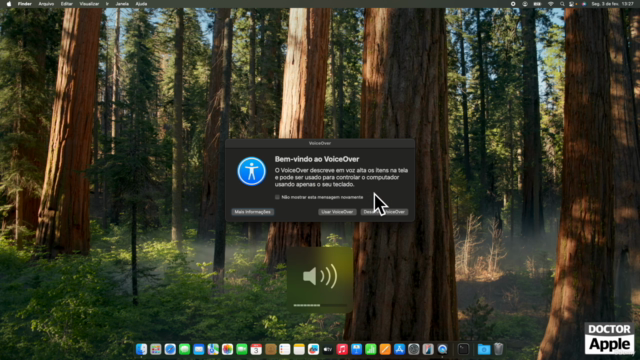Open the Apple menu
This screenshot has width=640, height=360.
click(x=9, y=4)
